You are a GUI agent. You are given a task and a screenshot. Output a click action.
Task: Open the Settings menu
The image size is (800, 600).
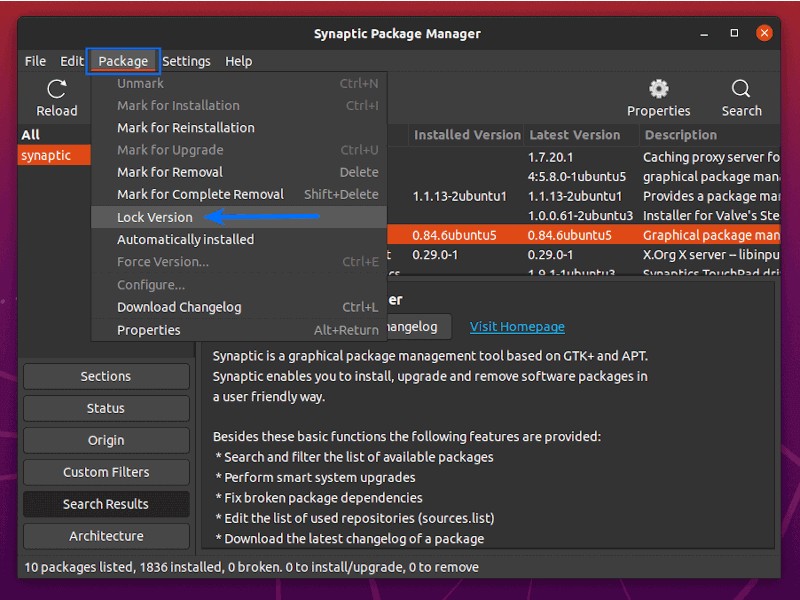[x=186, y=61]
